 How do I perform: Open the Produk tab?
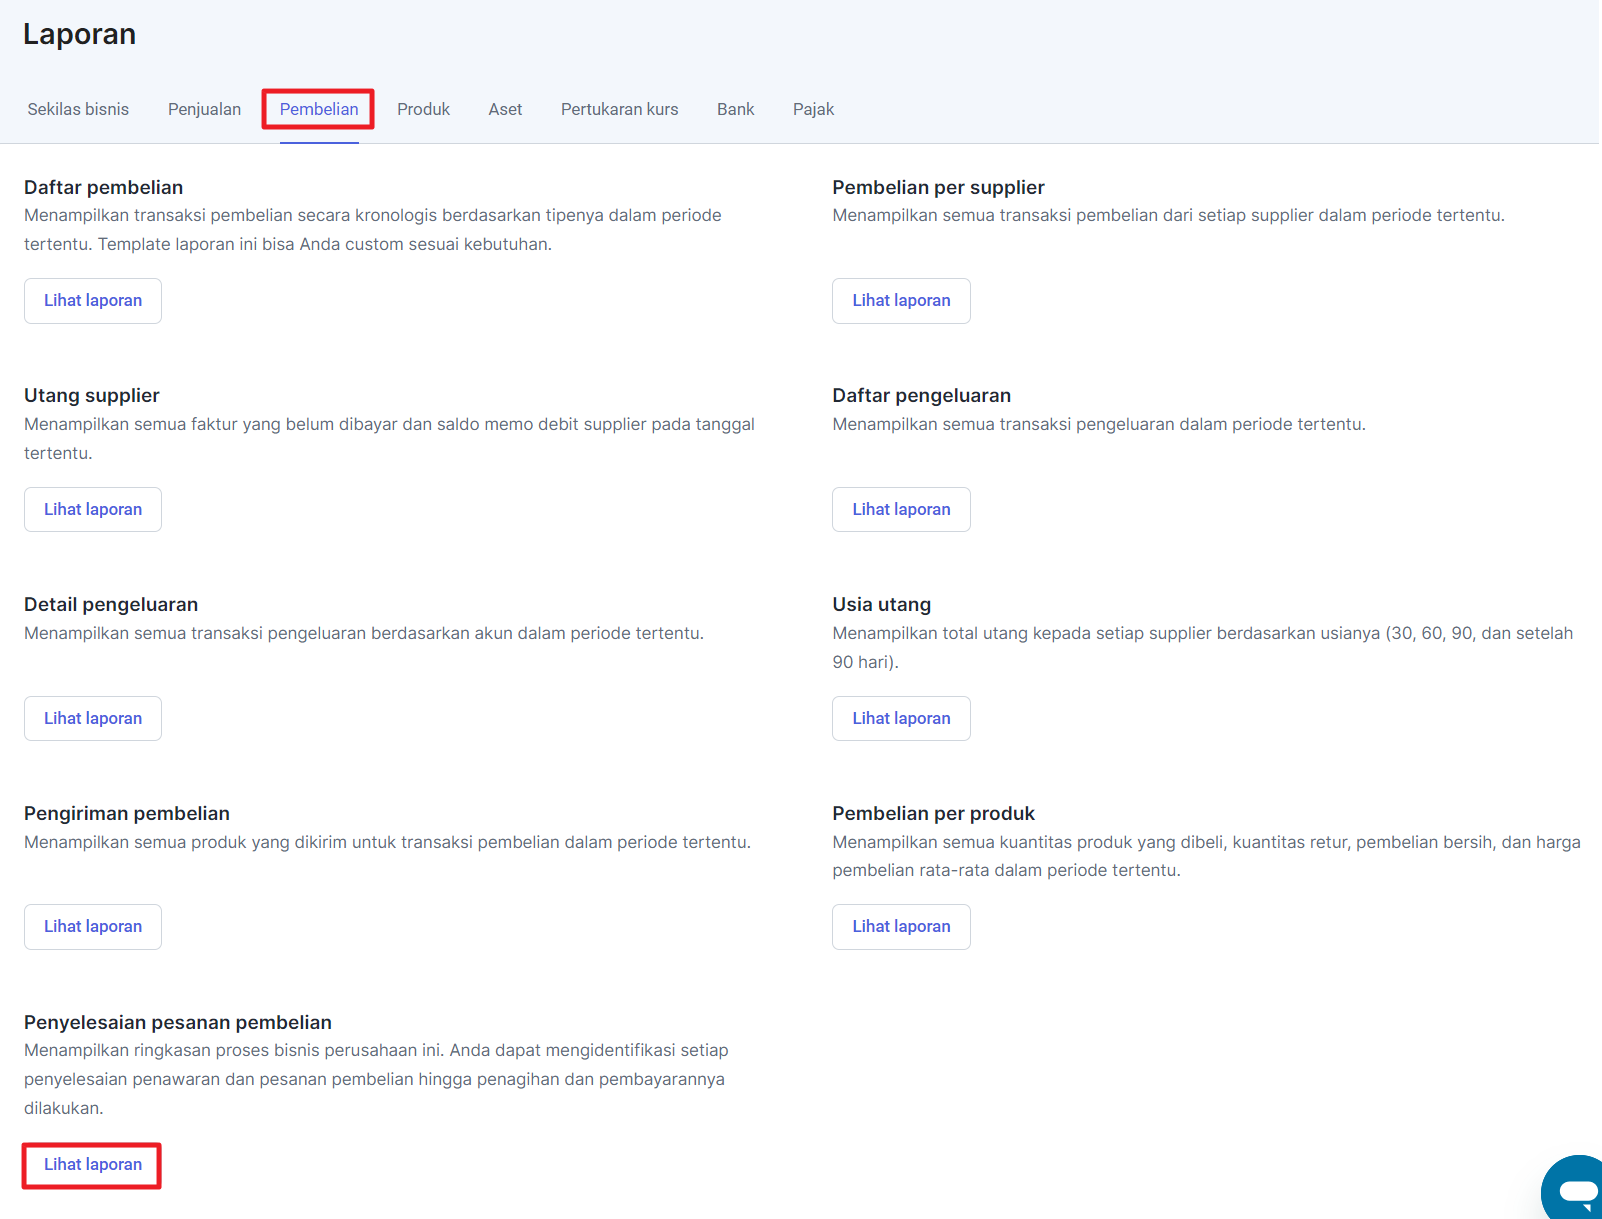(423, 109)
